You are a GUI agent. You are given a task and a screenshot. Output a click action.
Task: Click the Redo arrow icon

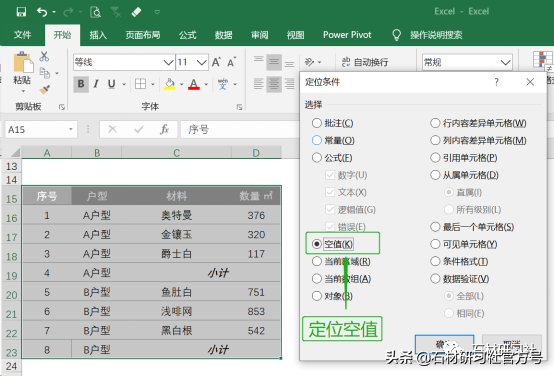68,12
